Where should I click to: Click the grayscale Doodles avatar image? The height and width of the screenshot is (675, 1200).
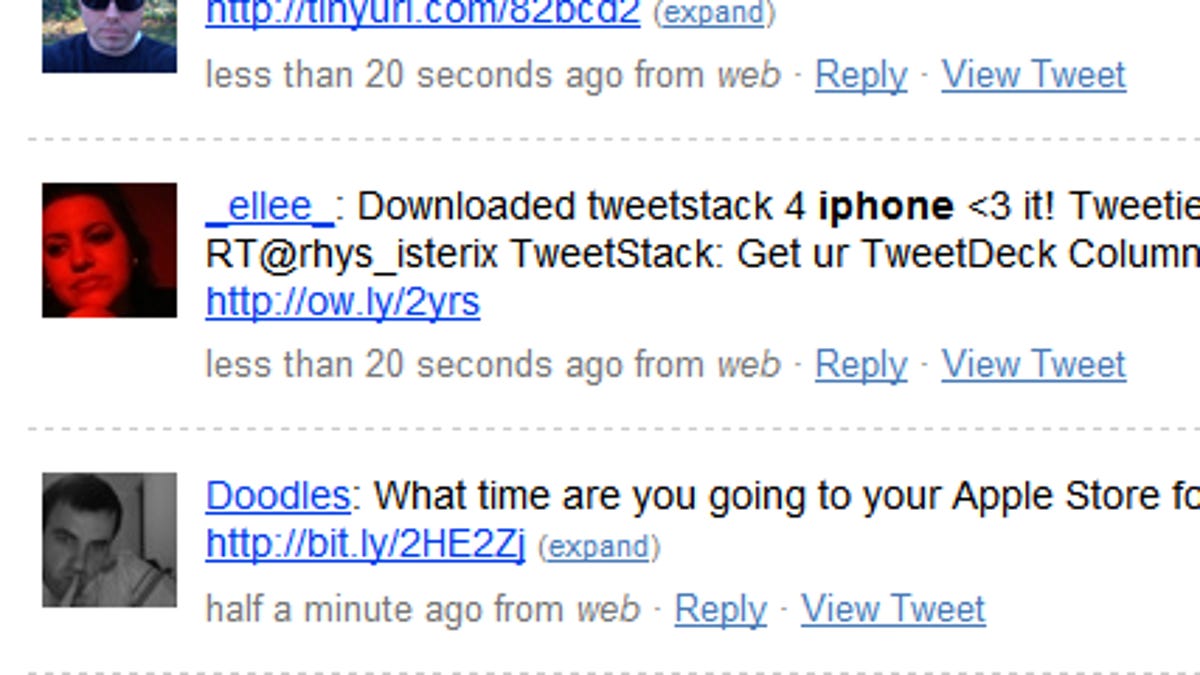point(109,540)
